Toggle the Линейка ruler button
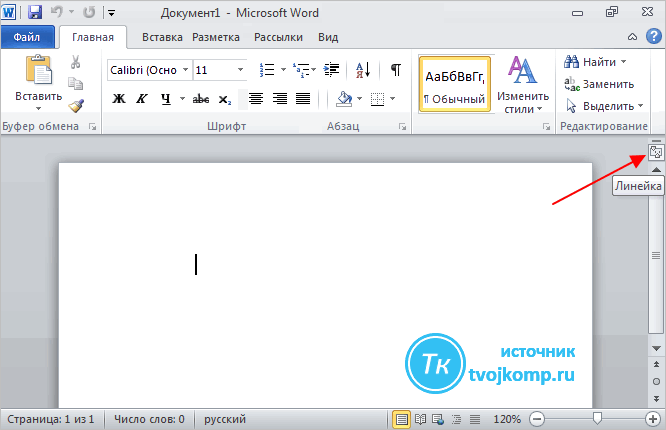Image resolution: width=666 pixels, height=430 pixels. pos(656,152)
